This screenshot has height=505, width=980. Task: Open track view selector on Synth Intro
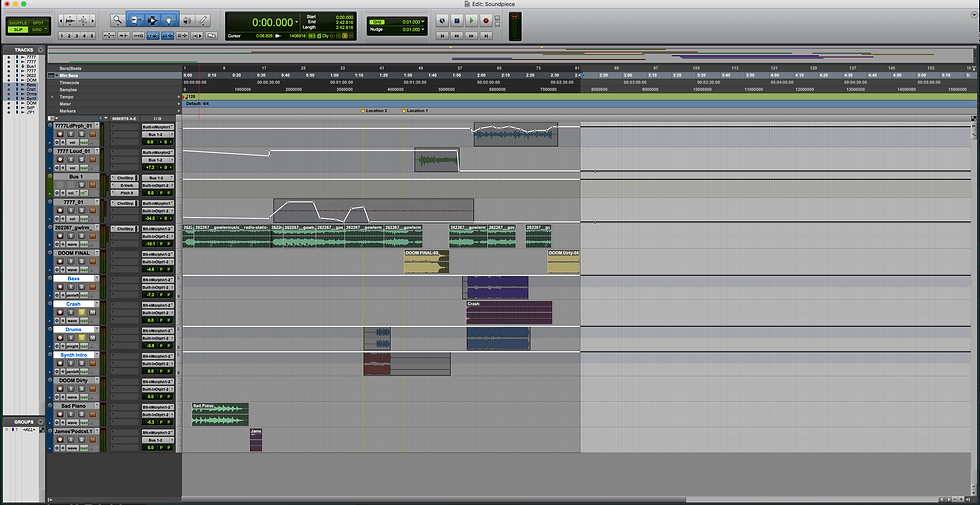click(72, 371)
